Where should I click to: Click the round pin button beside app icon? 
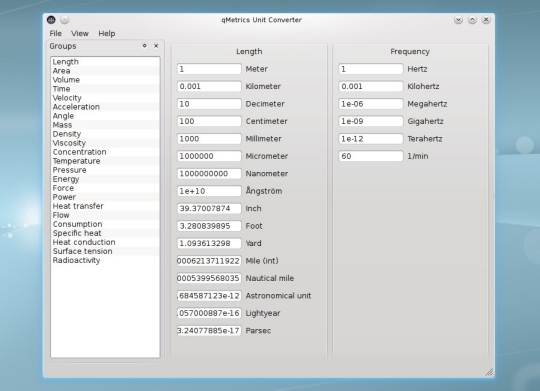point(64,20)
